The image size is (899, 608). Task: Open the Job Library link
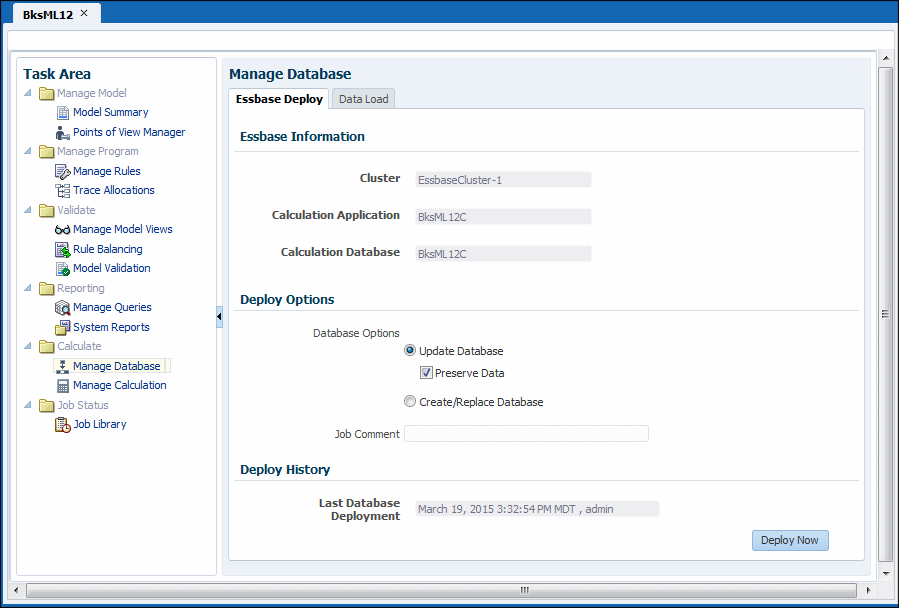pyautogui.click(x=100, y=424)
